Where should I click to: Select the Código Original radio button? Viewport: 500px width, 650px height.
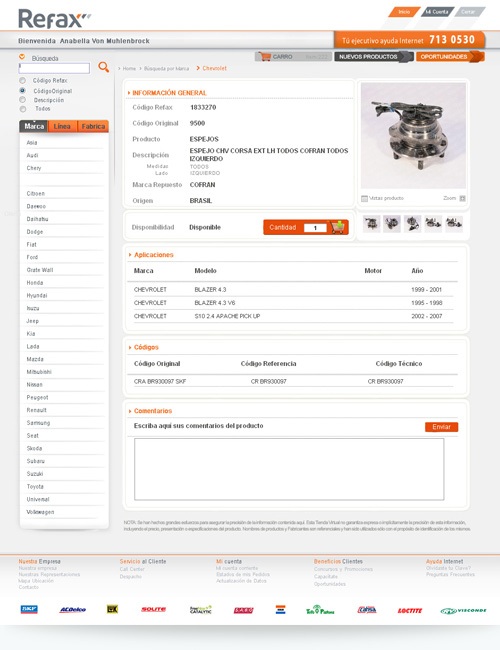(22, 90)
